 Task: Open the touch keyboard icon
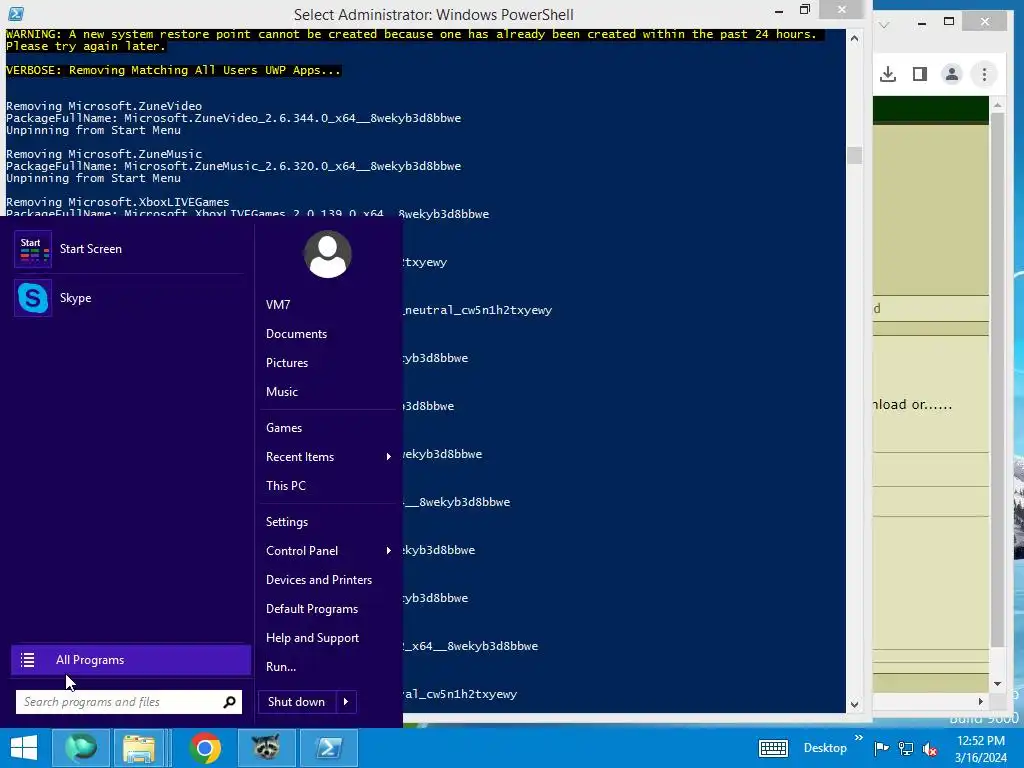pos(773,748)
